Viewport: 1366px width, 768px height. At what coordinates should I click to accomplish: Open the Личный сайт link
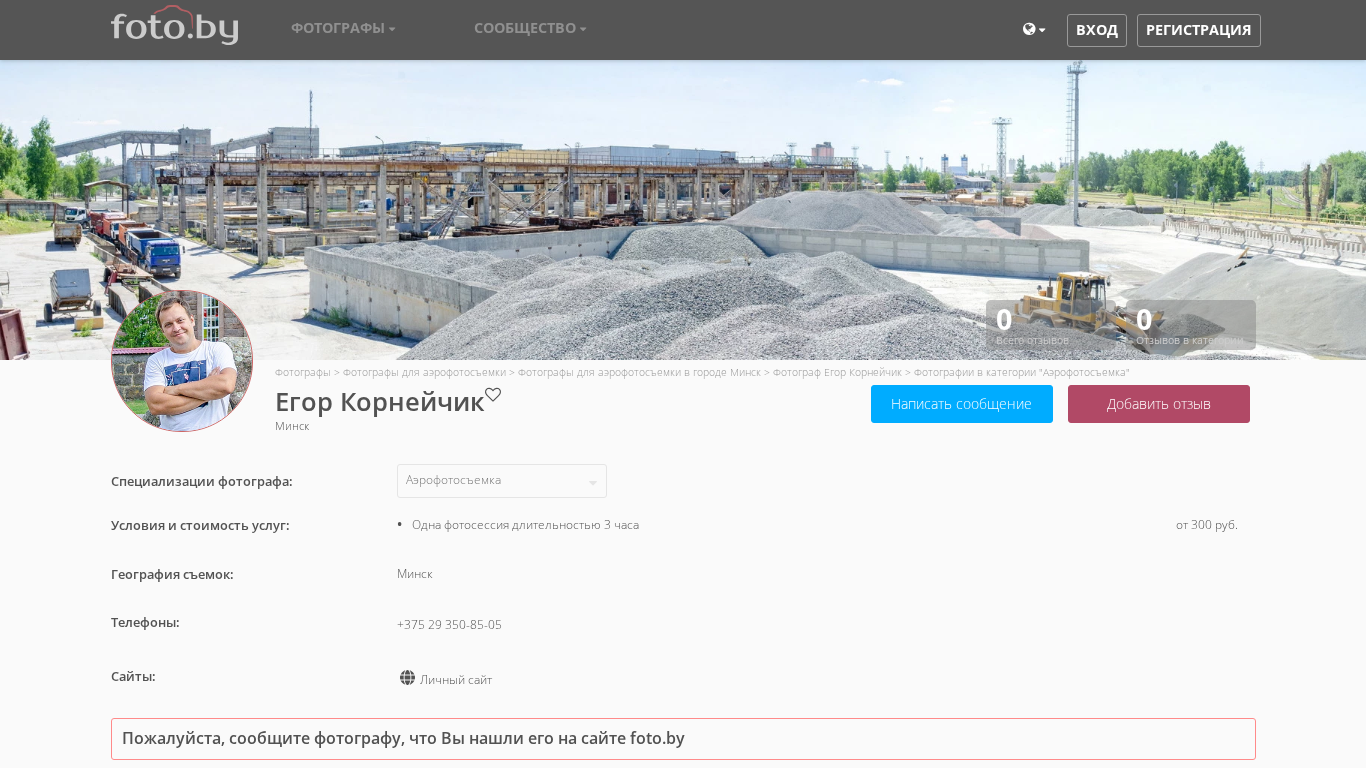coord(456,680)
